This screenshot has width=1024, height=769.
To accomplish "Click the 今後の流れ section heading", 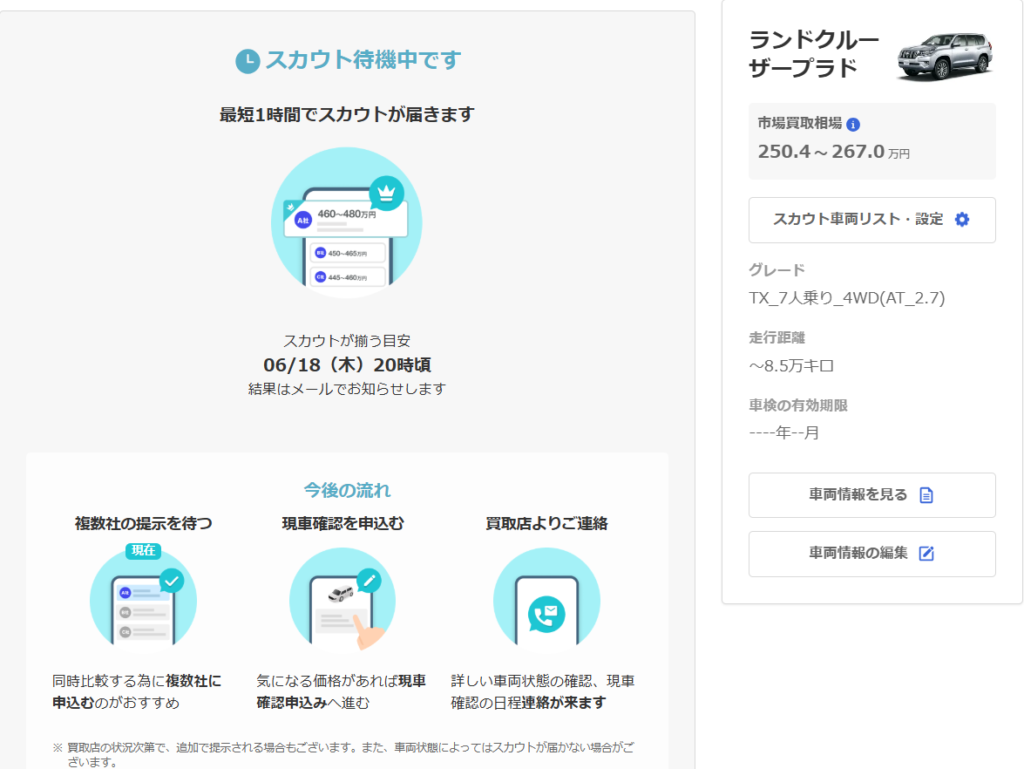I will pos(347,490).
